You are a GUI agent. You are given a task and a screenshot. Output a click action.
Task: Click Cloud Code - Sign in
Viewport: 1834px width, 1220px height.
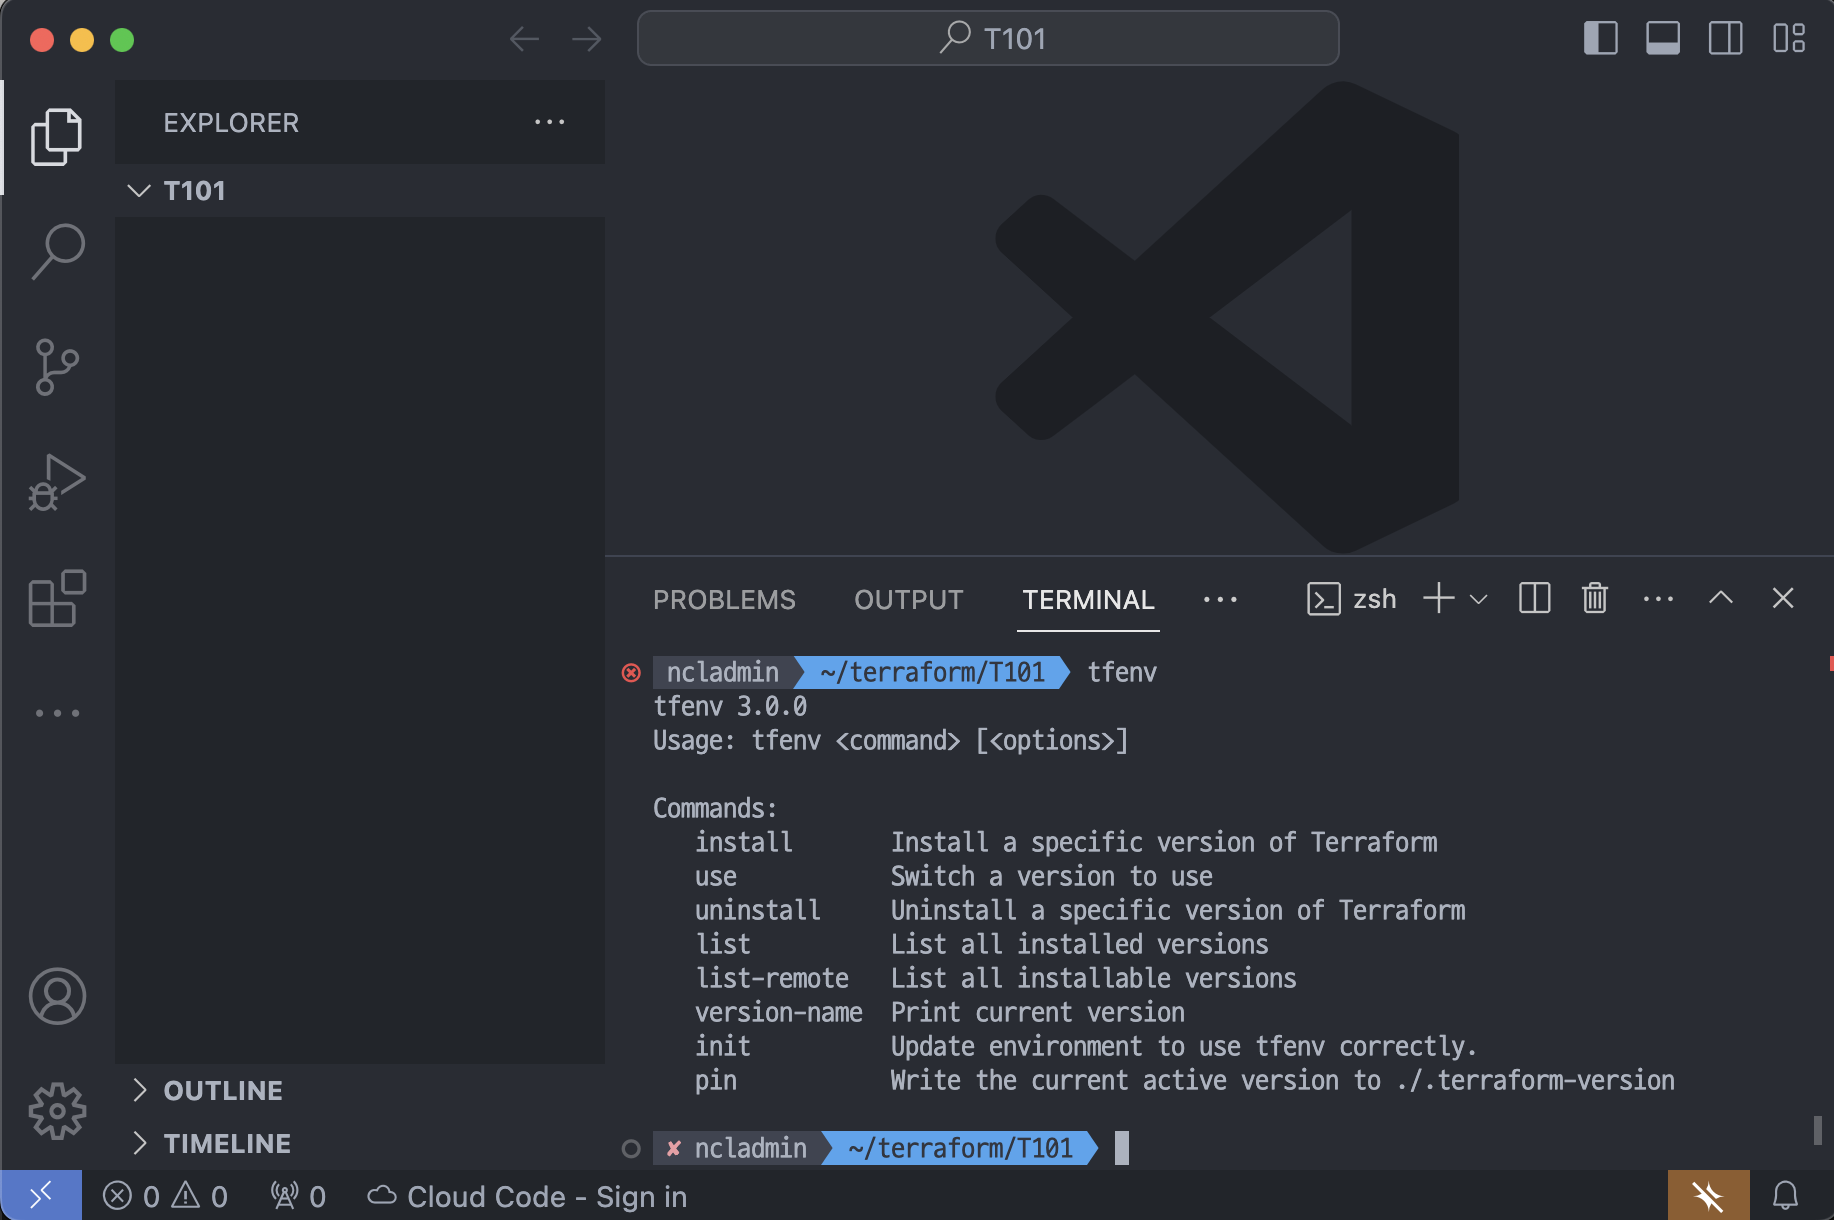pos(527,1196)
